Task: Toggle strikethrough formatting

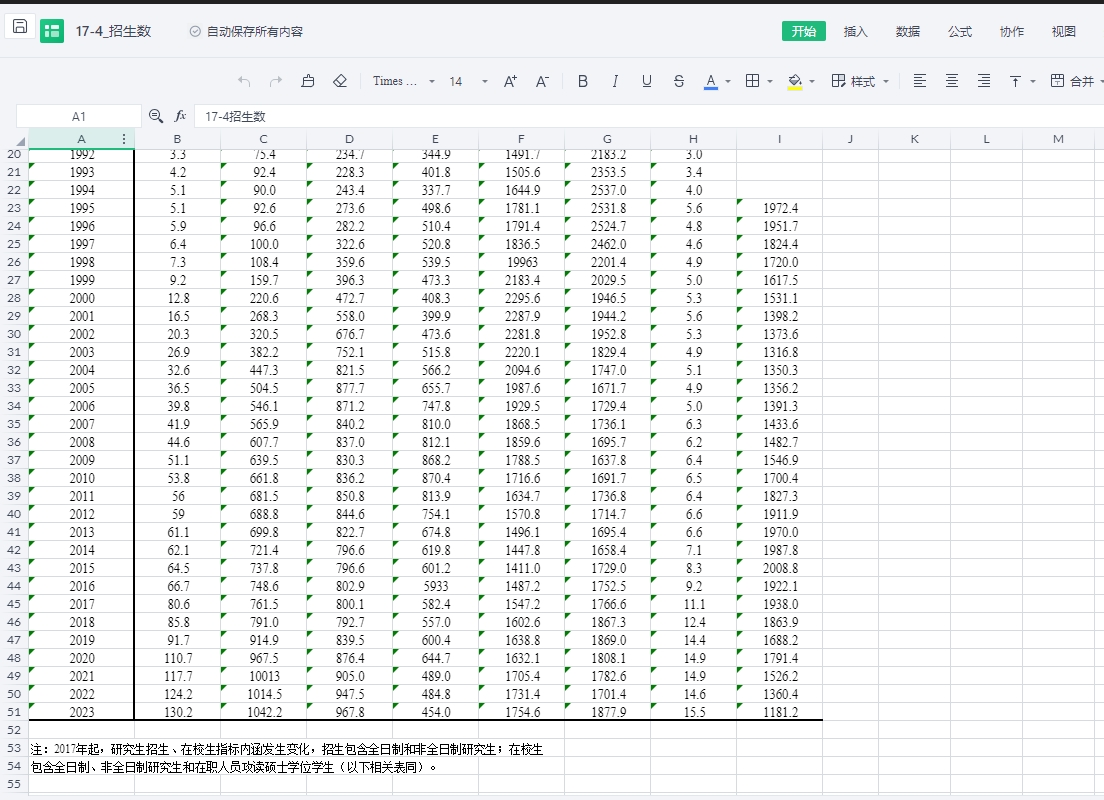Action: [x=679, y=81]
